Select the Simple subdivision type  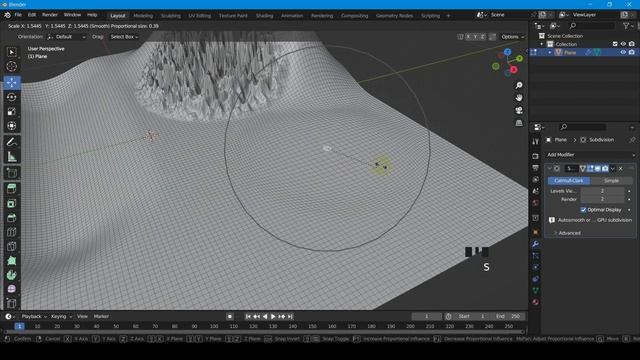tap(611, 180)
